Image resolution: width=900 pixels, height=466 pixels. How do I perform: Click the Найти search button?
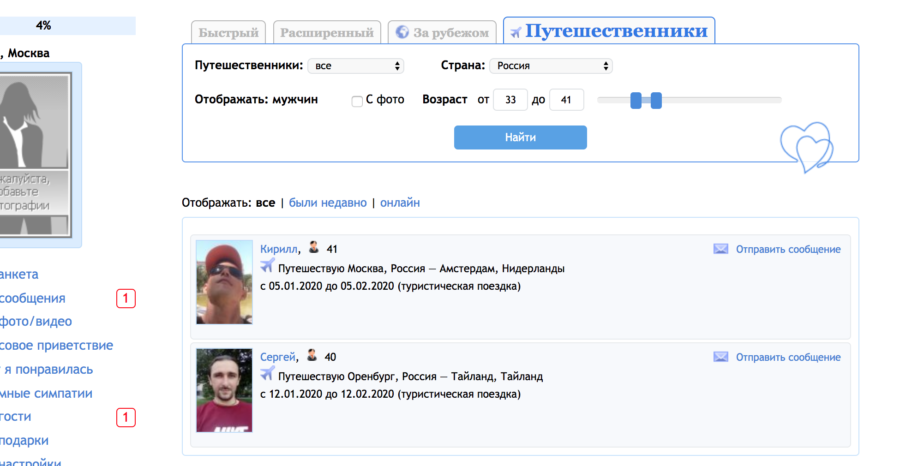point(520,138)
